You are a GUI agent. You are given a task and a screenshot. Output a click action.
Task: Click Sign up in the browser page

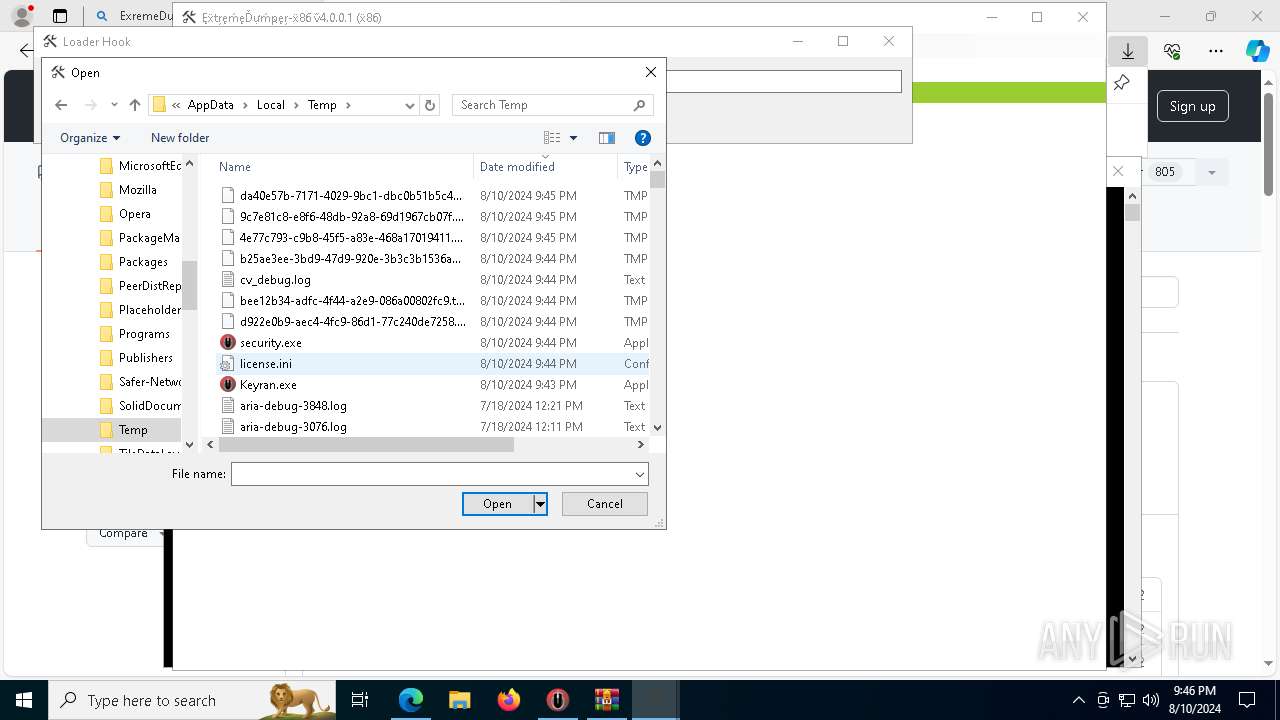tap(1192, 106)
